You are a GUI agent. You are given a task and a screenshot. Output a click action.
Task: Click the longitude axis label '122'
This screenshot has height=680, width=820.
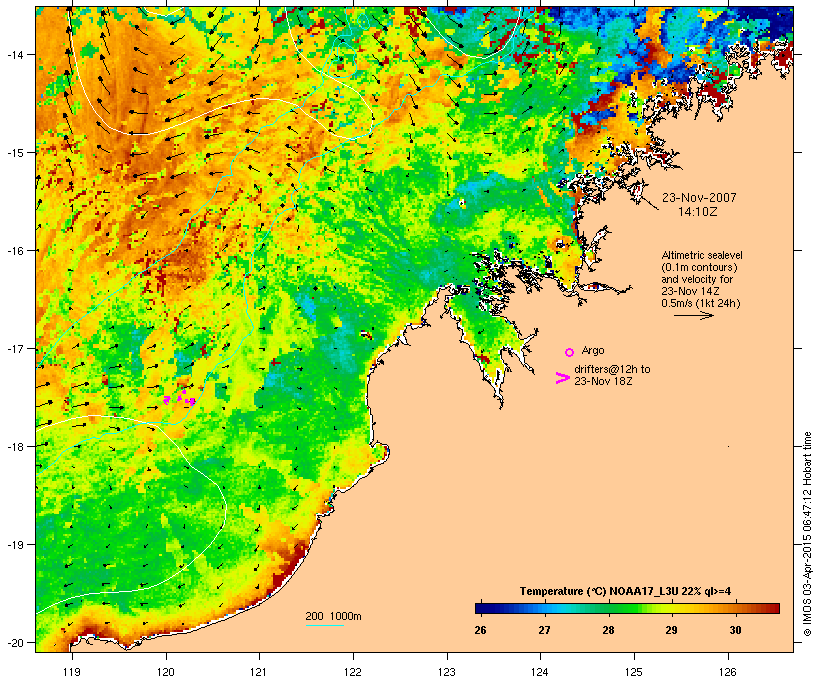coord(353,672)
